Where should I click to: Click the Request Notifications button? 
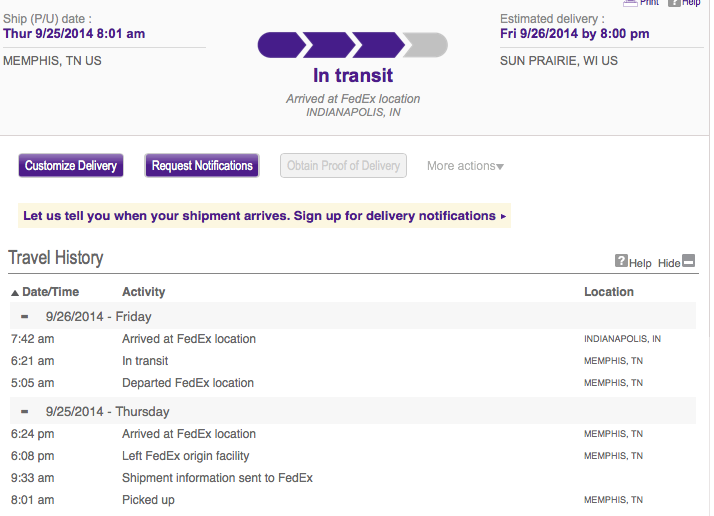point(202,165)
